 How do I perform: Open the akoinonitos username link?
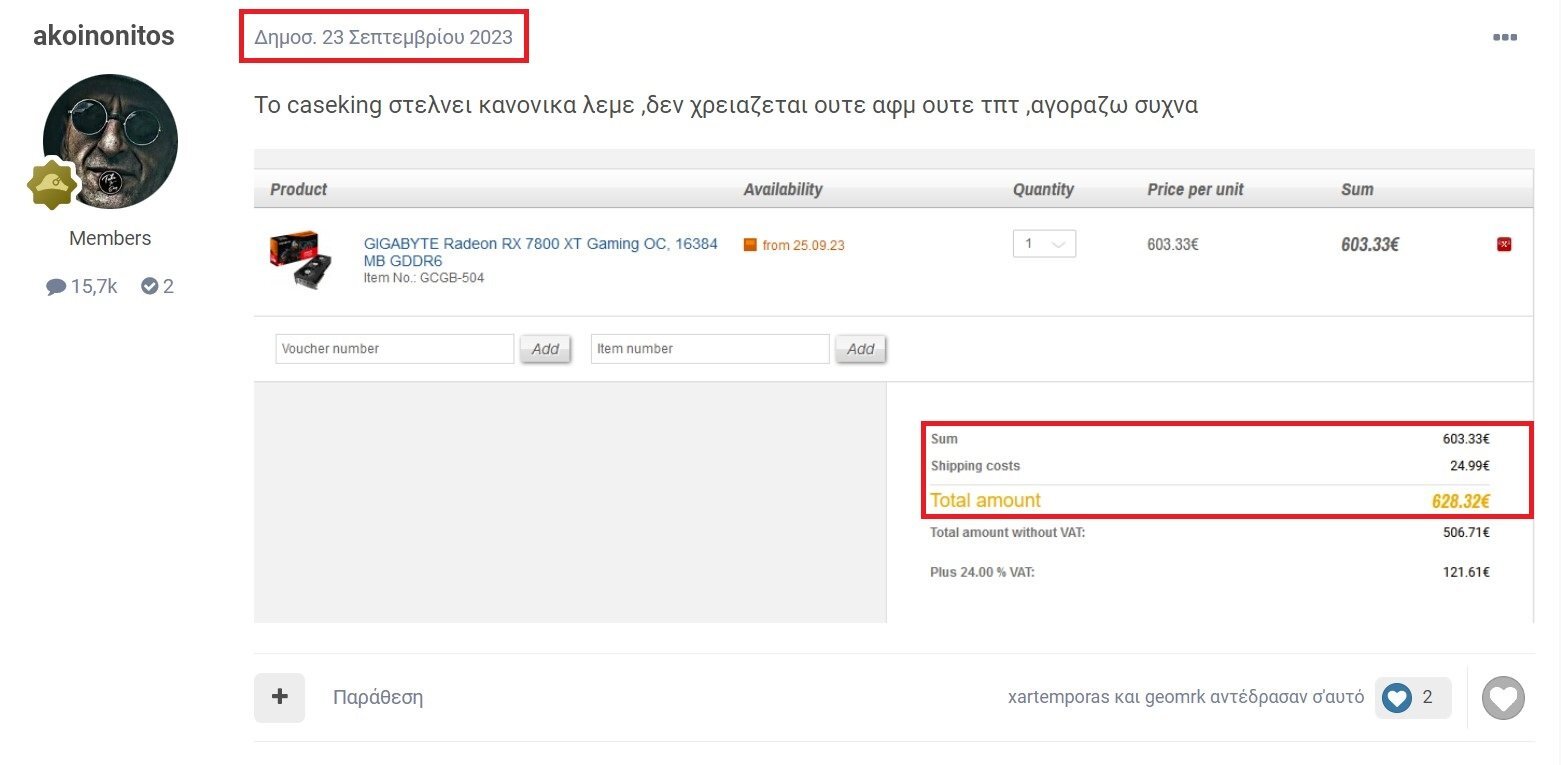104,36
